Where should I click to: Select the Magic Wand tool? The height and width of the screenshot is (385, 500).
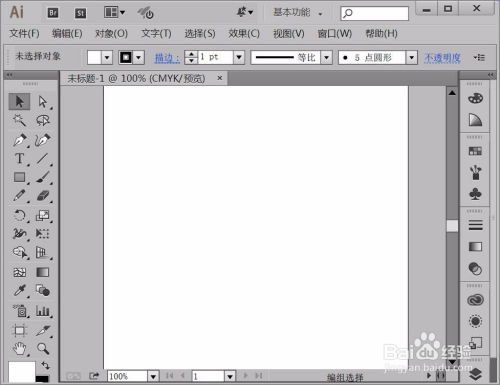19,120
